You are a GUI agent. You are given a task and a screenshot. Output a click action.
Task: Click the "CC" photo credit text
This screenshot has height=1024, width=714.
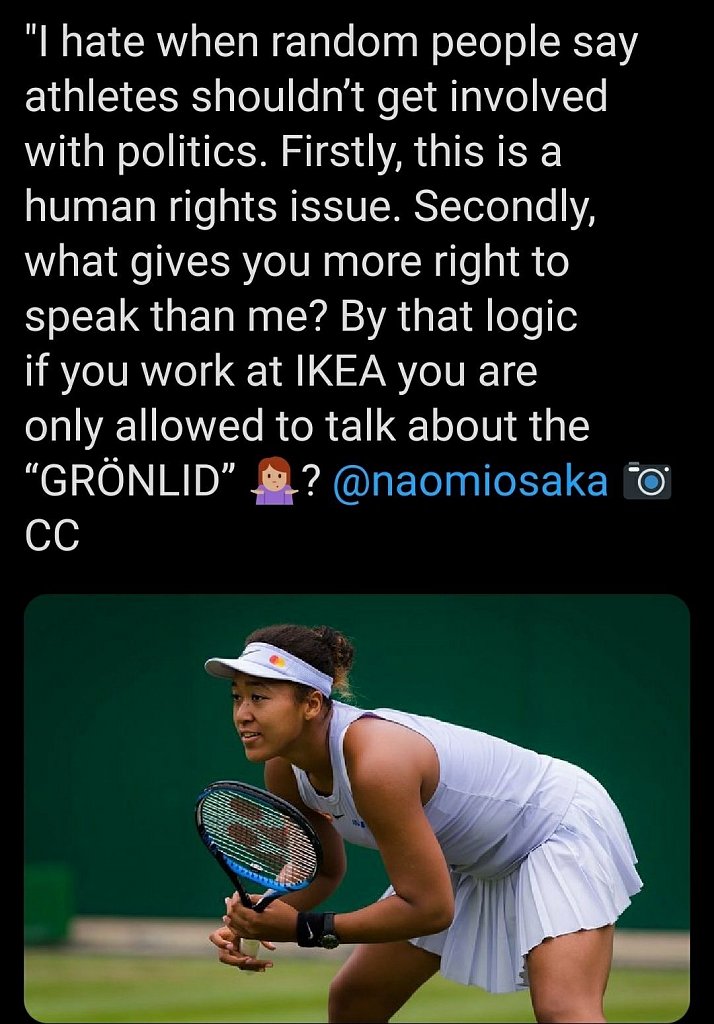click(x=51, y=535)
